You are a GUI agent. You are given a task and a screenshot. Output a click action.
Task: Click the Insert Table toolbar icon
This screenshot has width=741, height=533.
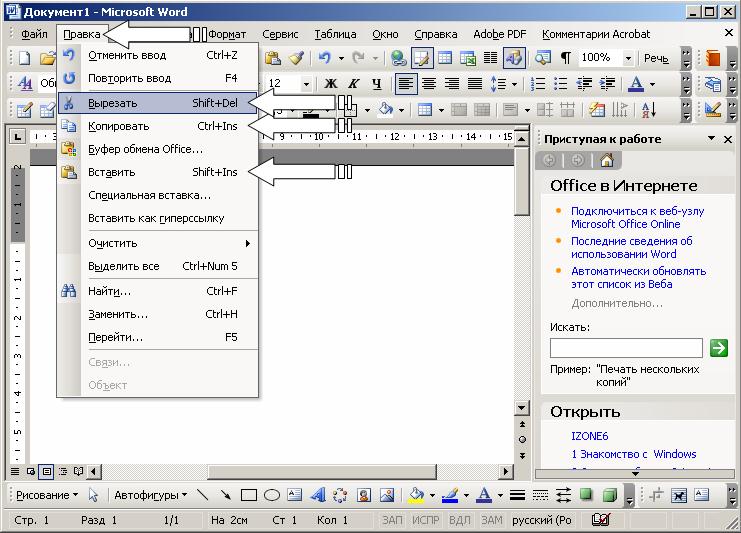[445, 58]
